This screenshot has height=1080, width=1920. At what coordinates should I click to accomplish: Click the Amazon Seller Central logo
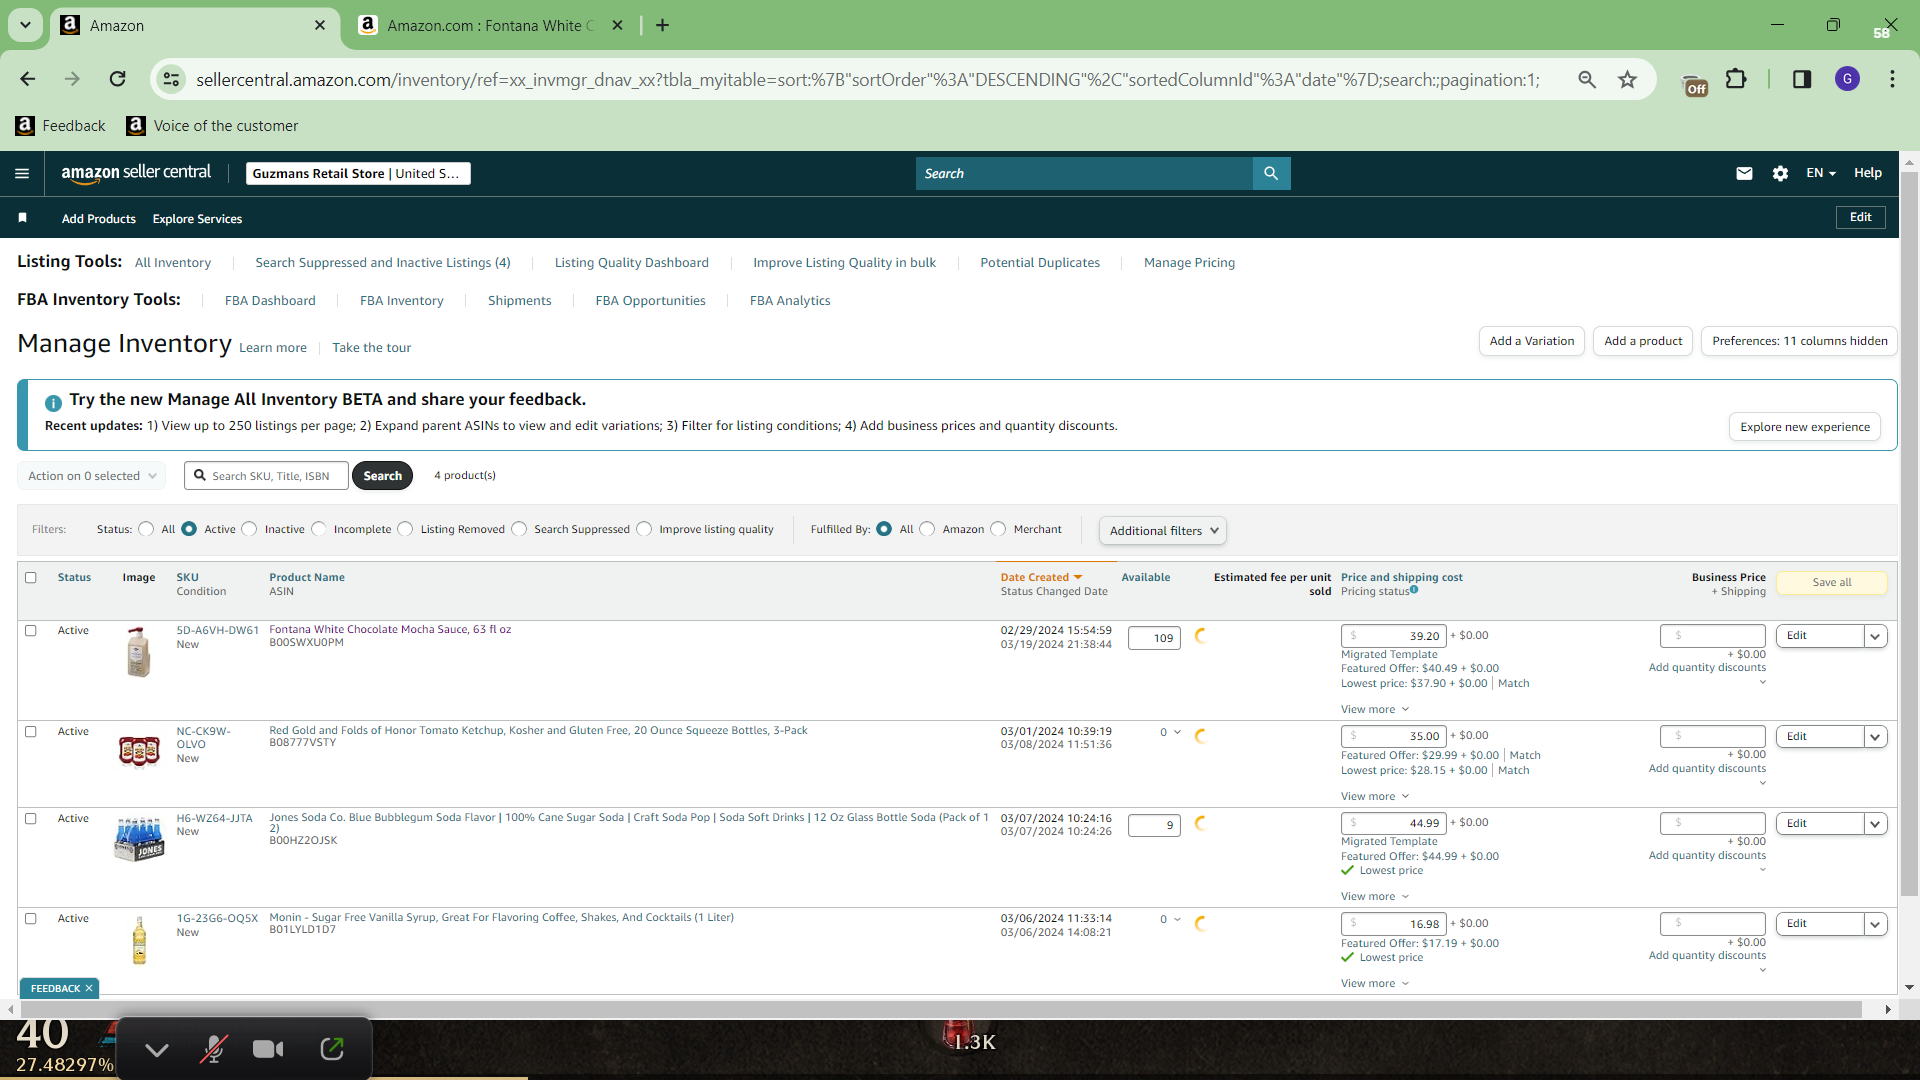tap(136, 173)
